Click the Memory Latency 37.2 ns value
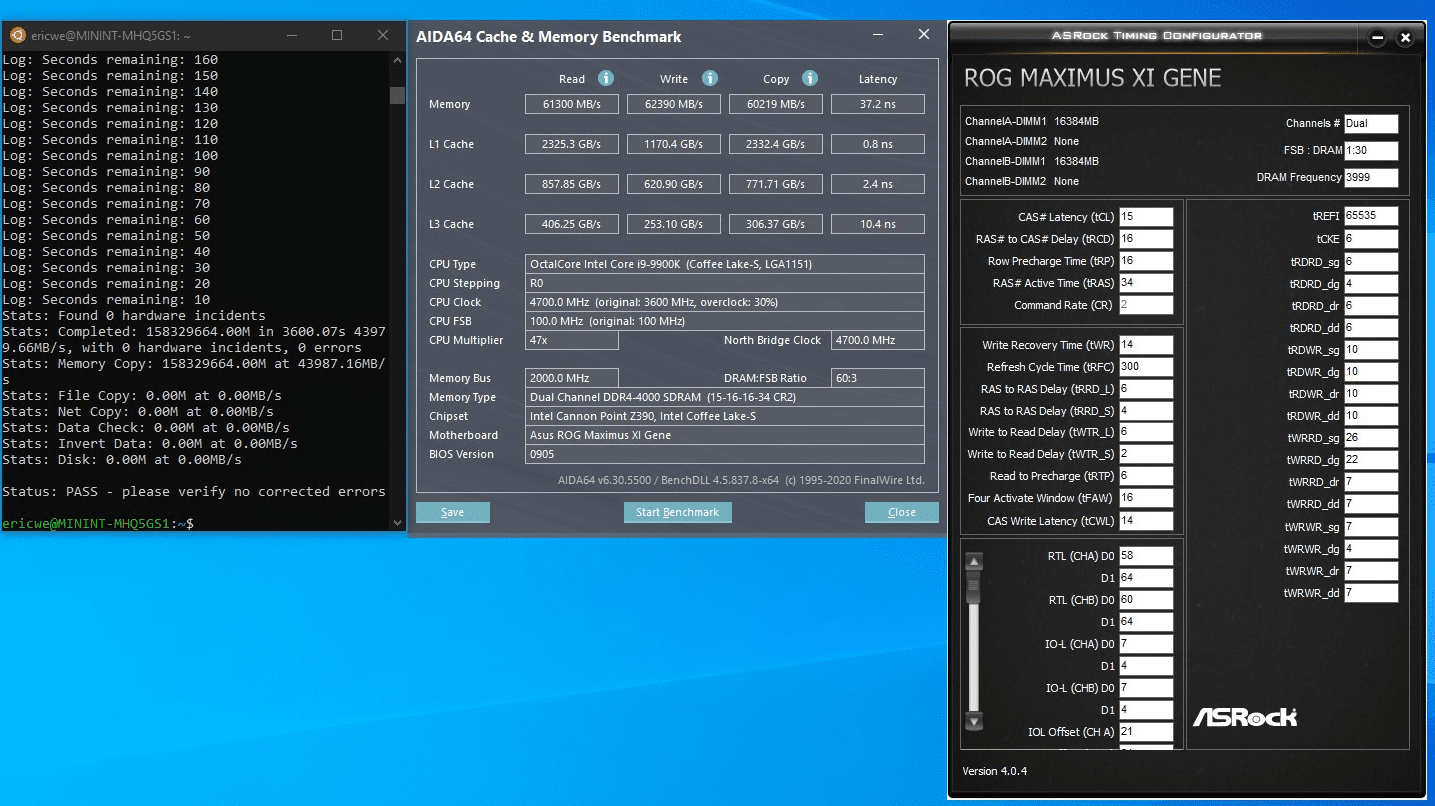 point(878,104)
